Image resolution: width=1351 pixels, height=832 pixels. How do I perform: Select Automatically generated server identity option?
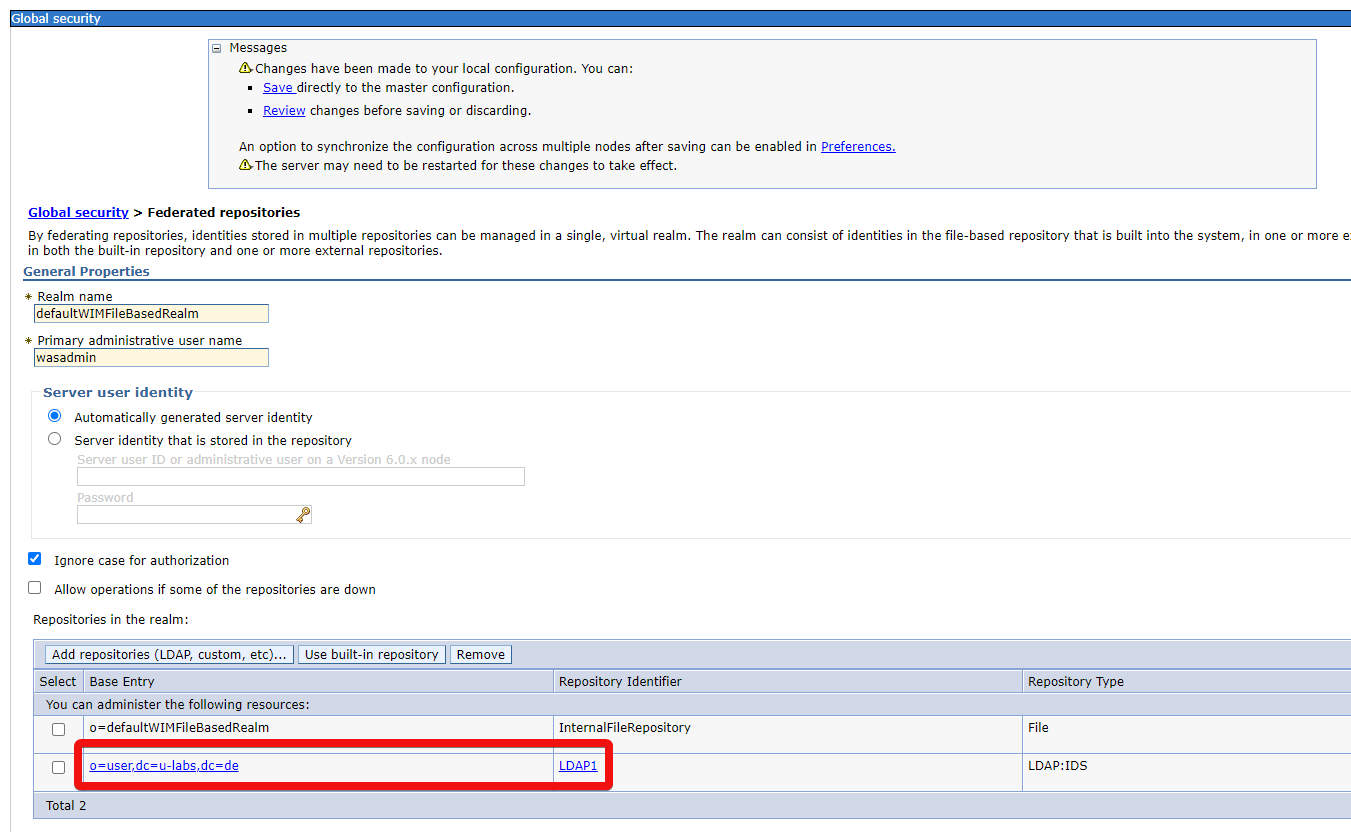pos(55,416)
